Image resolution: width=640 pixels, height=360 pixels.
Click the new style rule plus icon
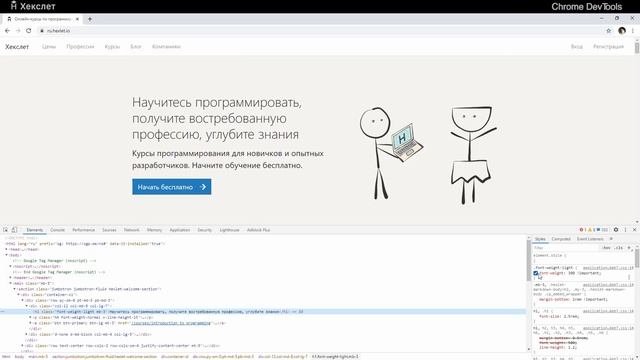click(x=629, y=248)
